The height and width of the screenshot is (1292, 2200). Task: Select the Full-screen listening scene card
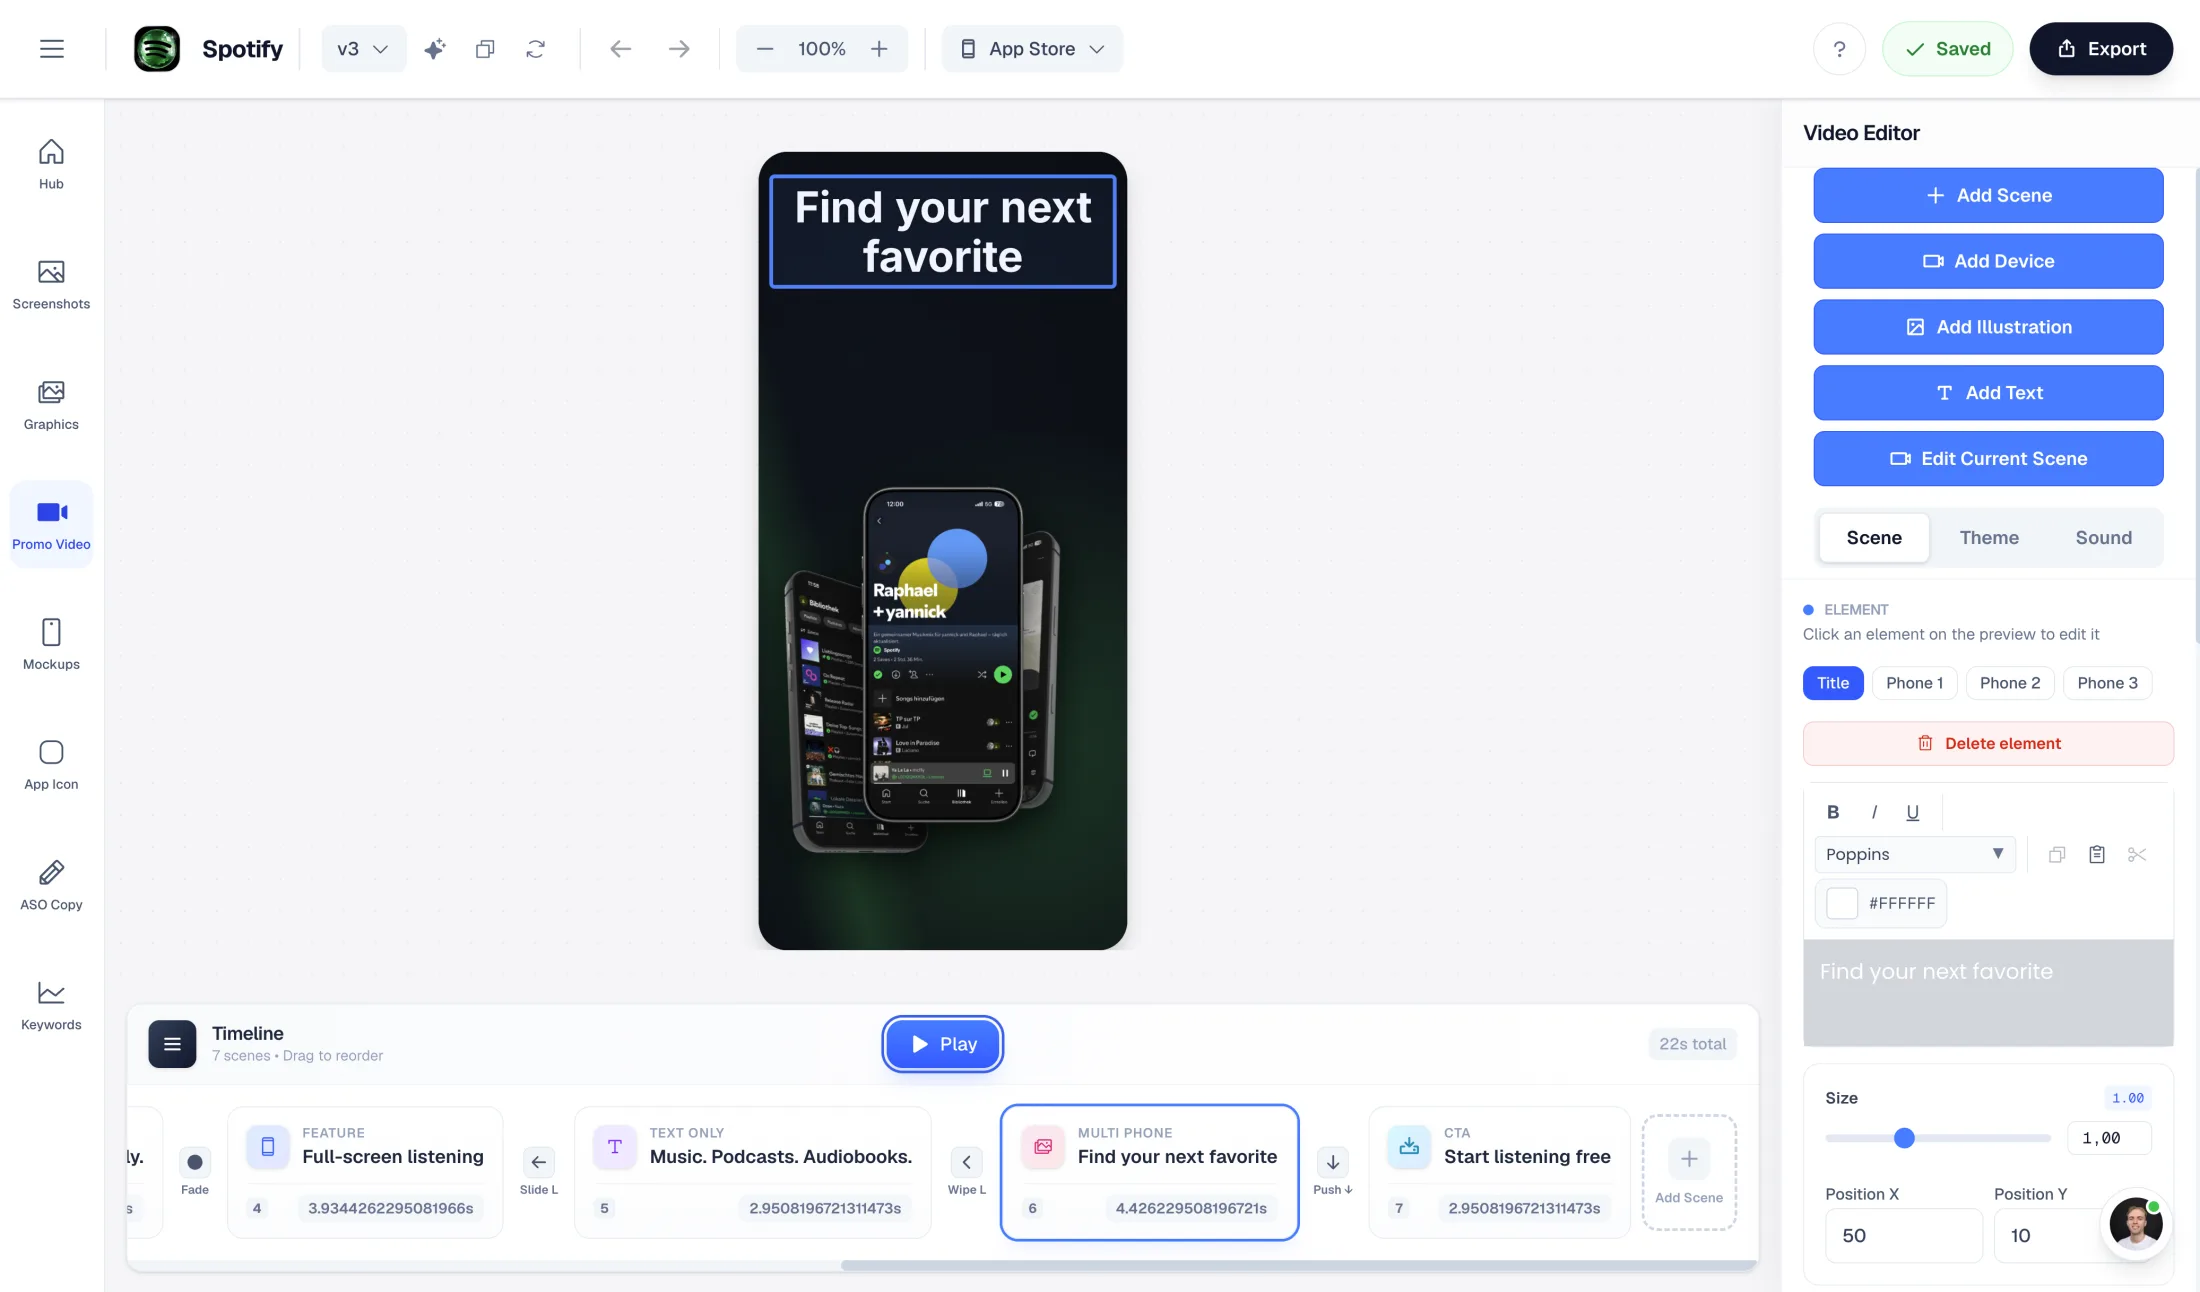pyautogui.click(x=365, y=1172)
